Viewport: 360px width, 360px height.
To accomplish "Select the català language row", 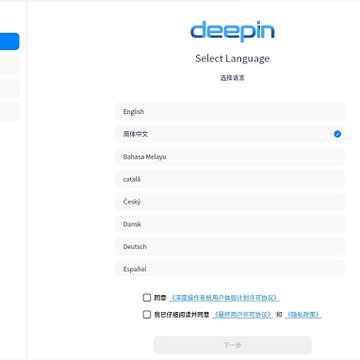I will tap(230, 179).
